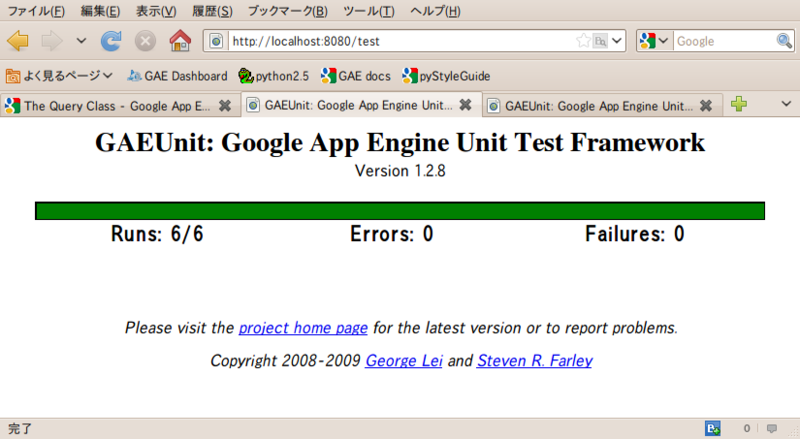Viewport: 800px width, 439px height.
Task: Click the magnifier search button
Action: [784, 41]
